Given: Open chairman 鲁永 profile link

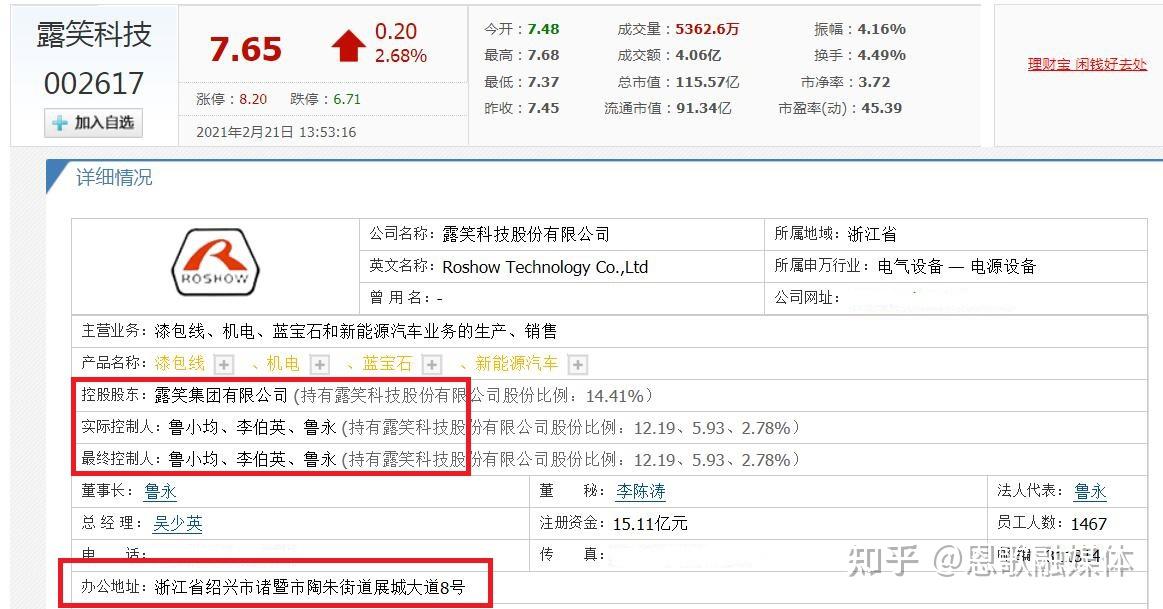Looking at the screenshot, I should (x=160, y=491).
